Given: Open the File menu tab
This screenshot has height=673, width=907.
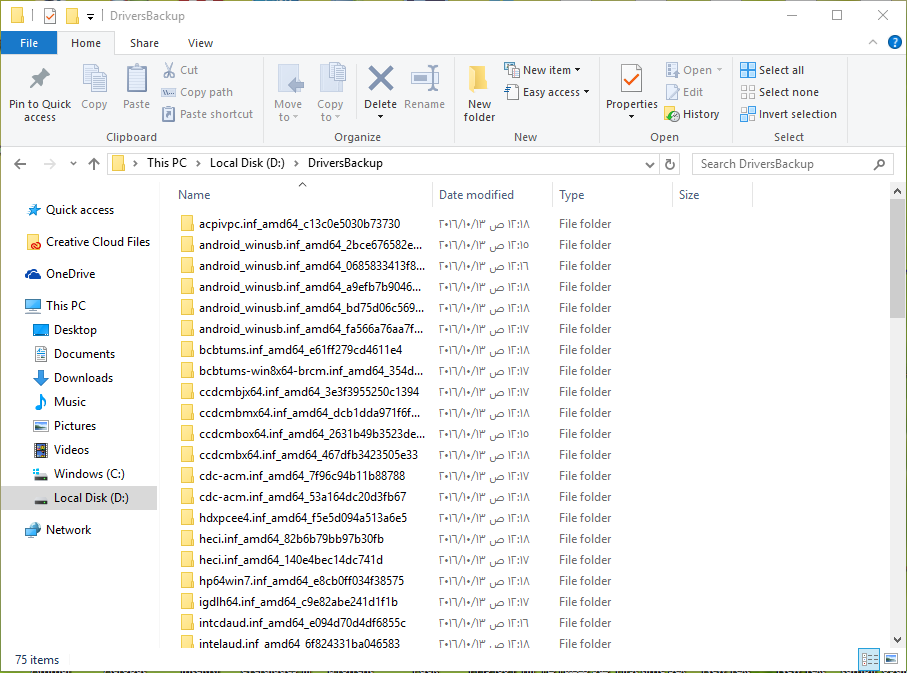Looking at the screenshot, I should (x=29, y=43).
